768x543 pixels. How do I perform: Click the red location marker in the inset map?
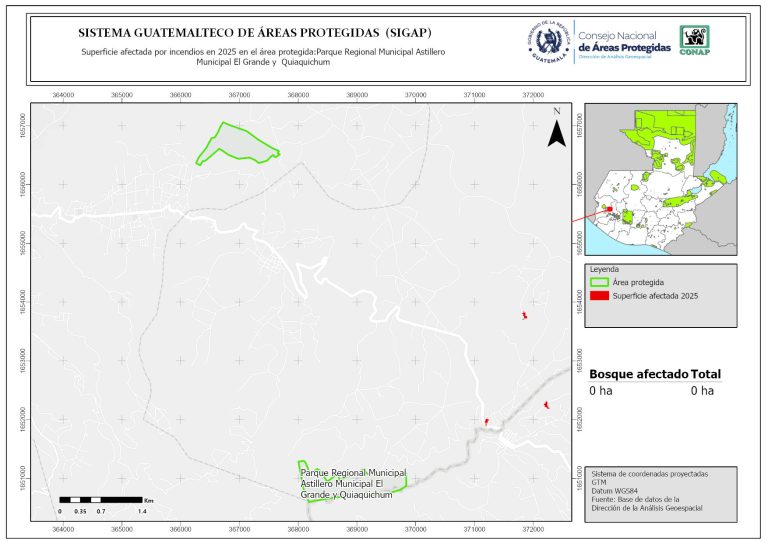(608, 210)
